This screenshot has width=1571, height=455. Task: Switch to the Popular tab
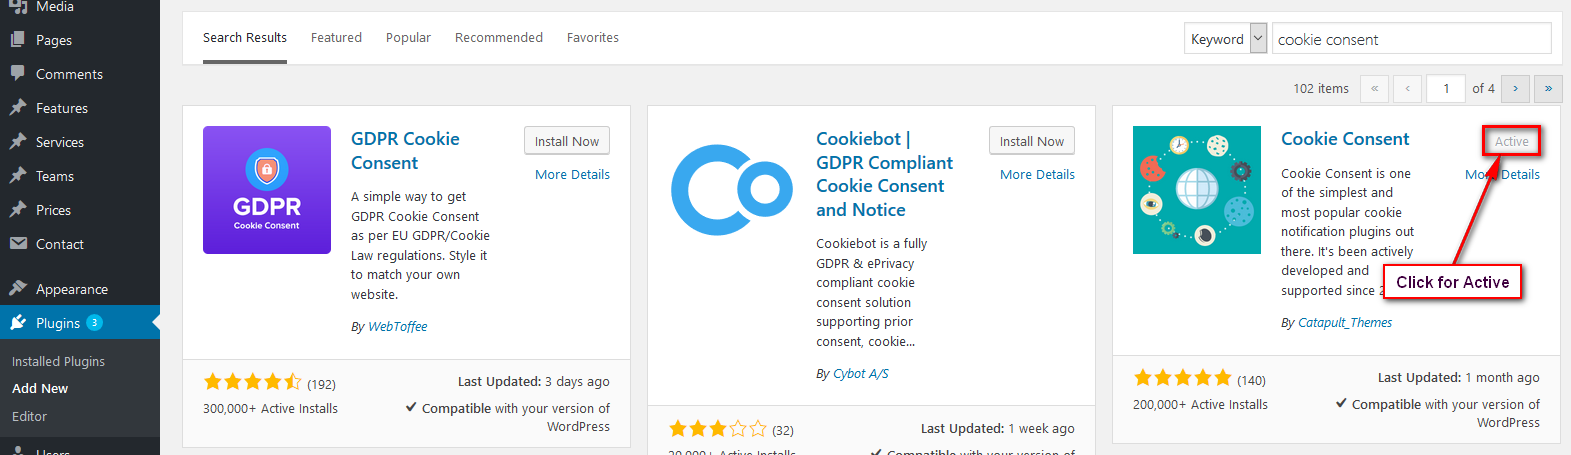(408, 38)
